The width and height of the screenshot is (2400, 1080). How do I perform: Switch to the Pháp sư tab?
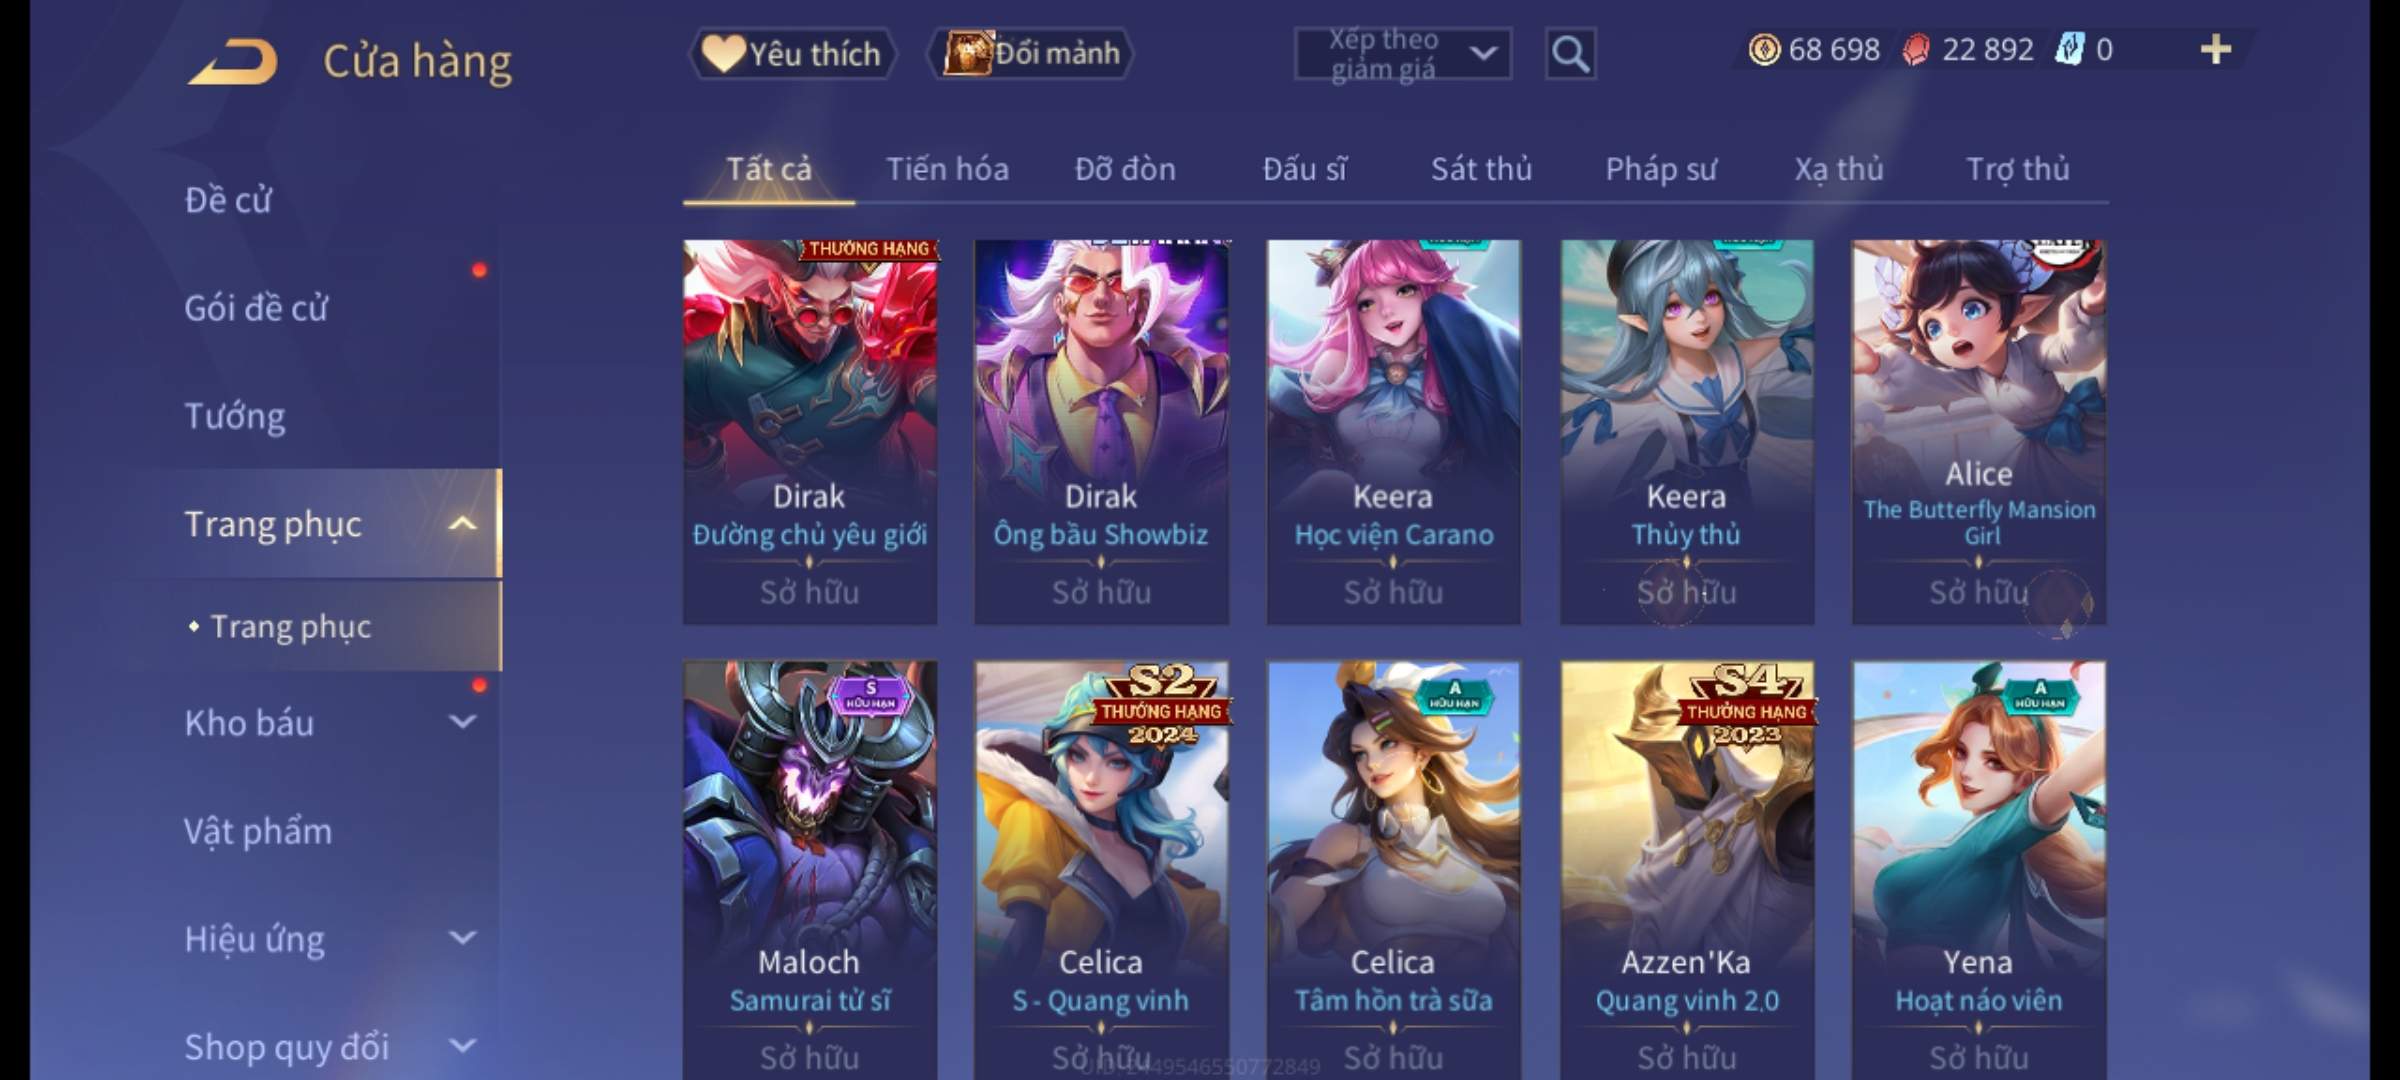(x=1661, y=169)
